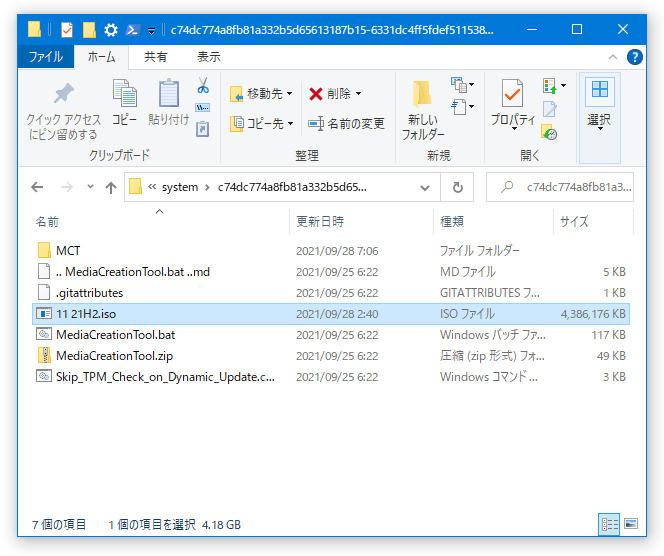The height and width of the screenshot is (556, 664).
Task: Switch to details view icon in status bar
Action: (609, 524)
